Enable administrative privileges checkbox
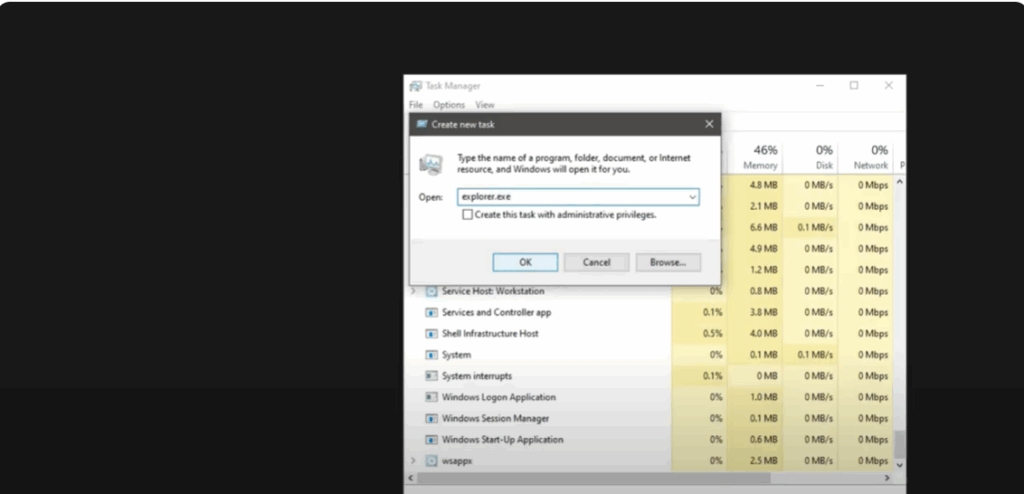This screenshot has width=1024, height=494. pos(467,214)
